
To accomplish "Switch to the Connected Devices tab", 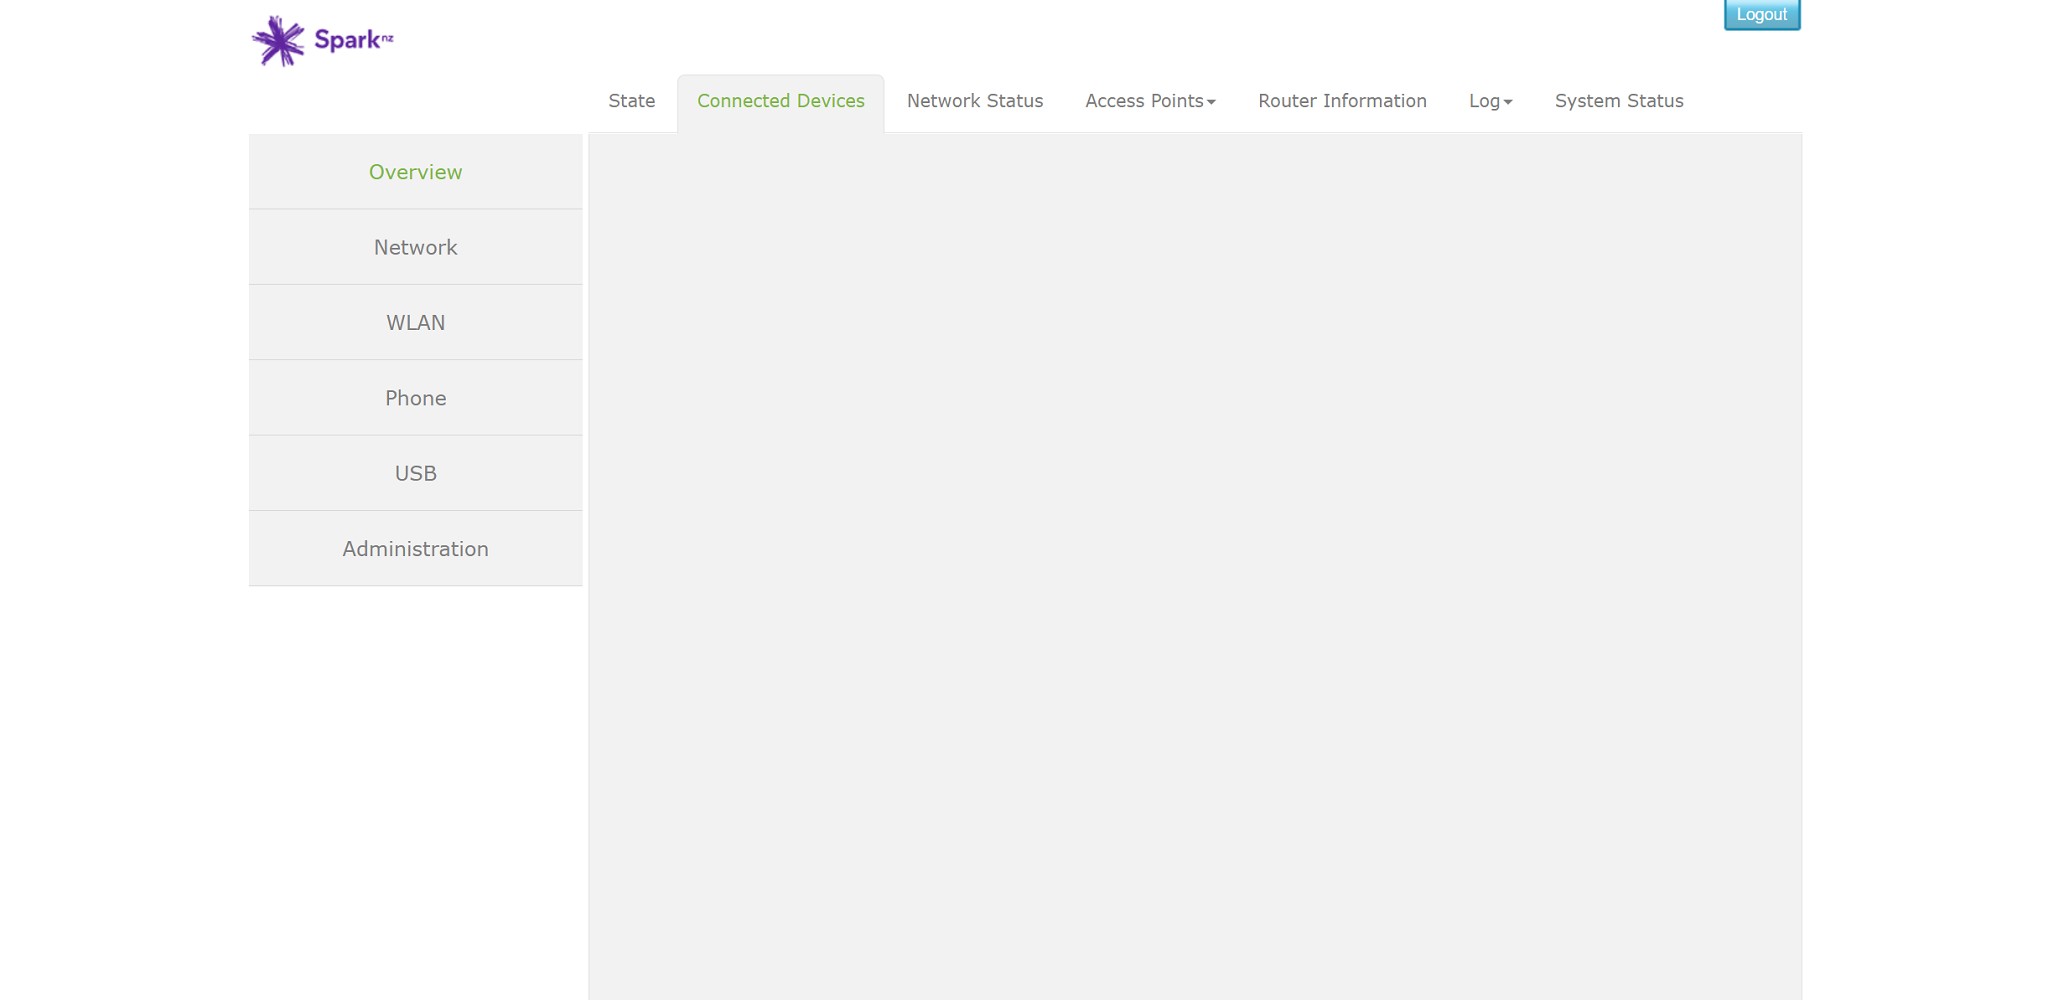I will coord(781,101).
